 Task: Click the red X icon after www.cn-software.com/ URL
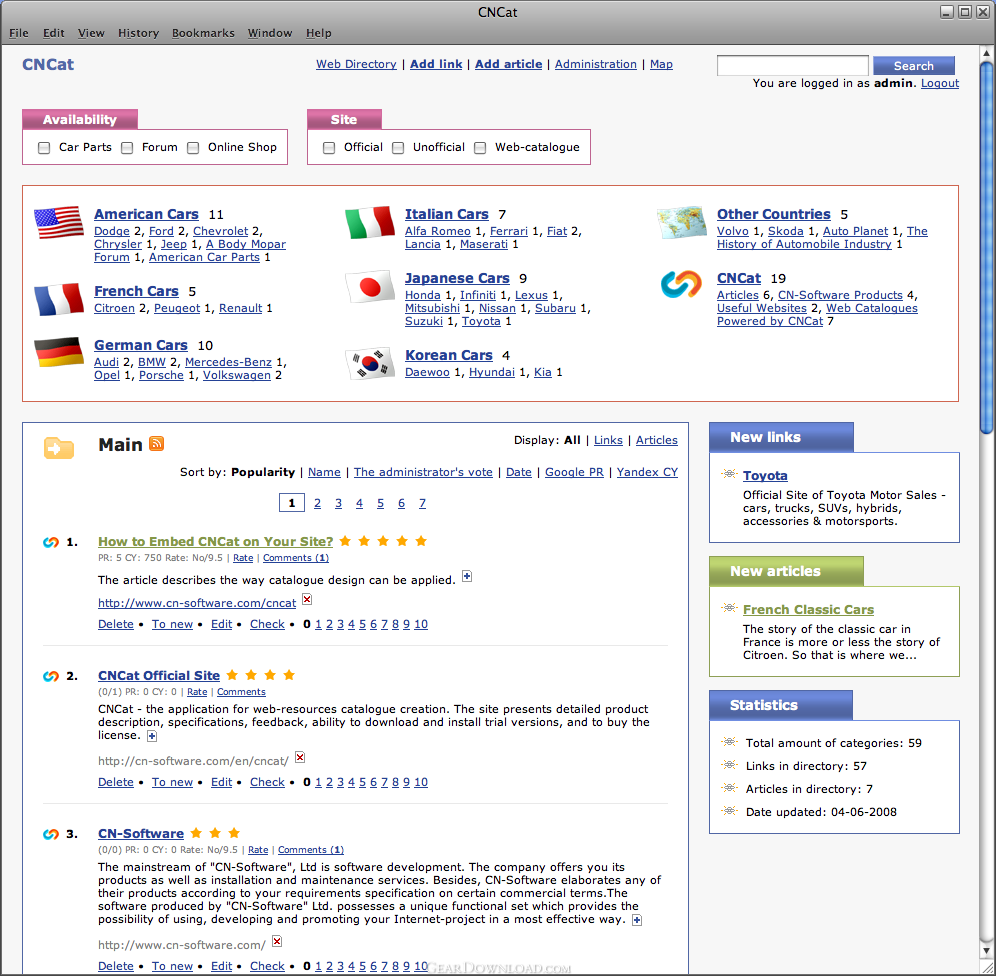click(277, 941)
